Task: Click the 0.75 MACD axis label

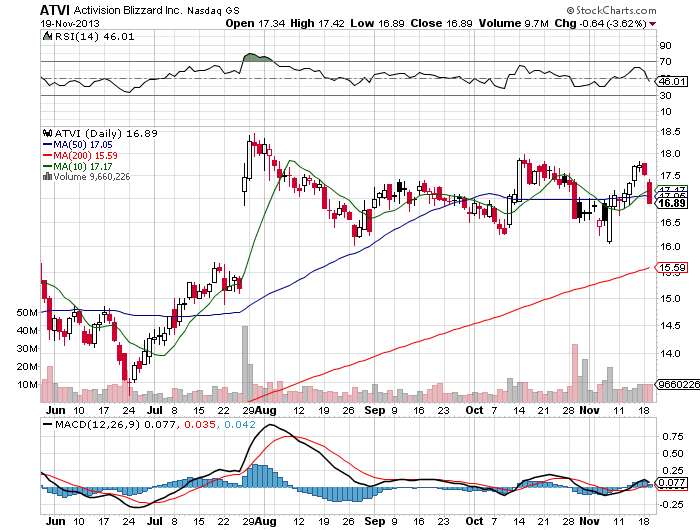Action: point(673,437)
